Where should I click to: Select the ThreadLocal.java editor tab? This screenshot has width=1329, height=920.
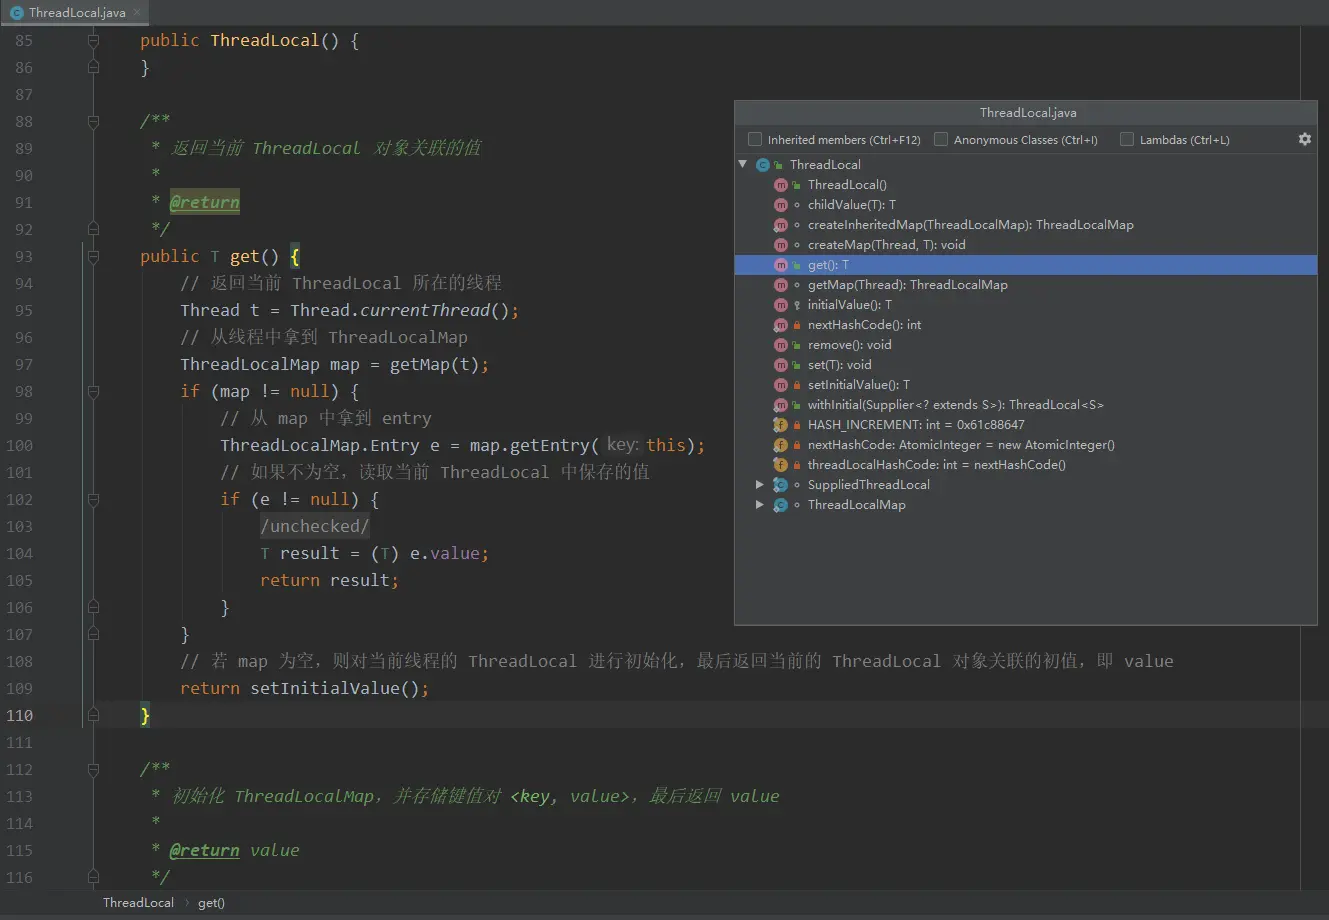[76, 13]
